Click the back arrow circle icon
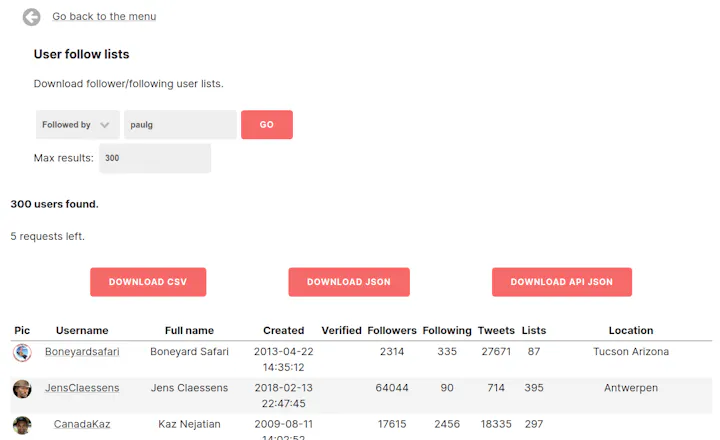 (31, 17)
